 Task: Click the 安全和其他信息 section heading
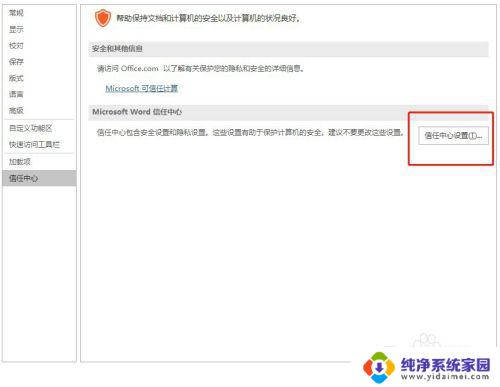pos(117,49)
